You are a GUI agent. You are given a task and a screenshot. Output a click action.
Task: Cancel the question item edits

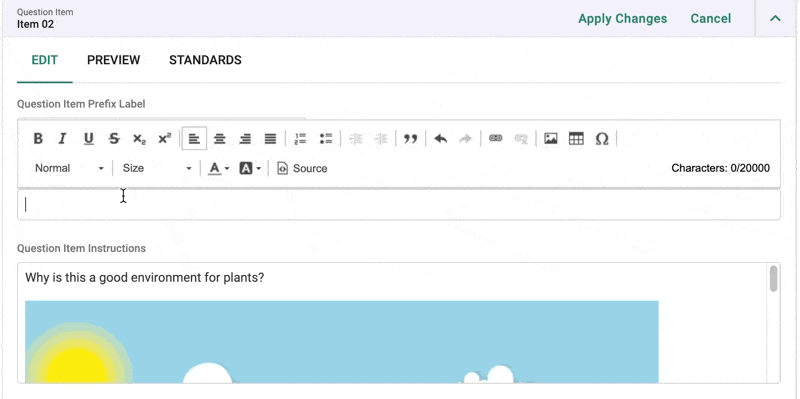pos(711,19)
